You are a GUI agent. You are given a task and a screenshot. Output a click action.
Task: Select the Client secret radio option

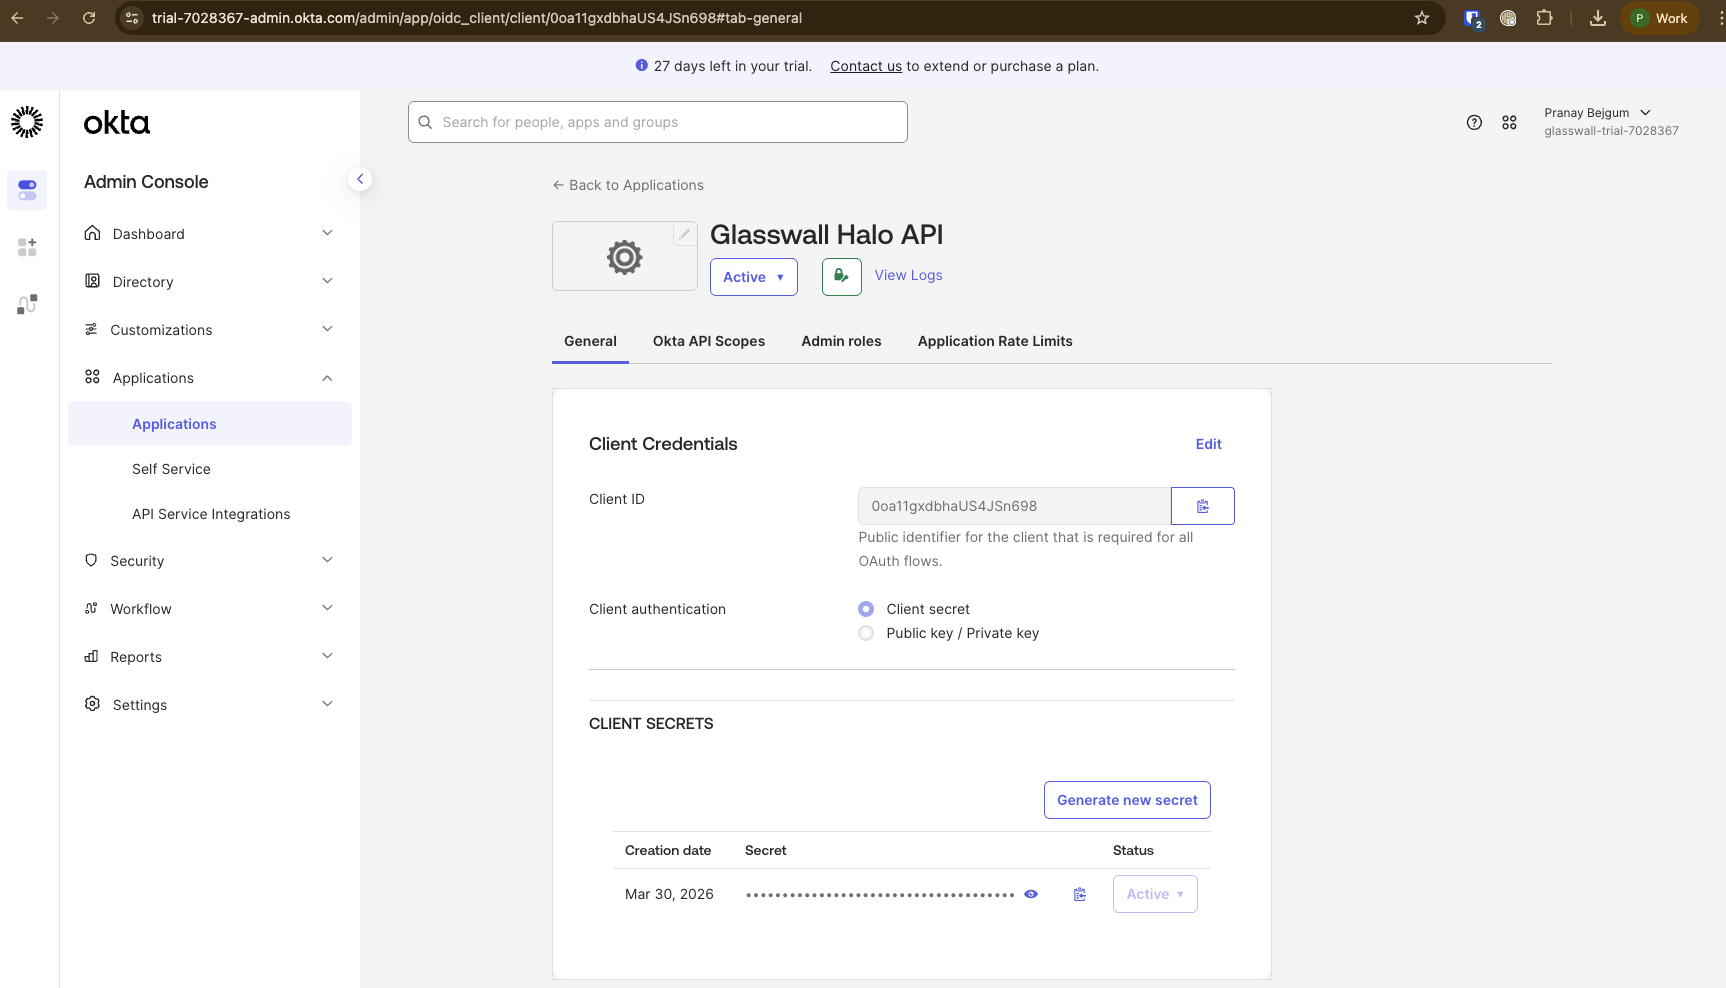(866, 609)
